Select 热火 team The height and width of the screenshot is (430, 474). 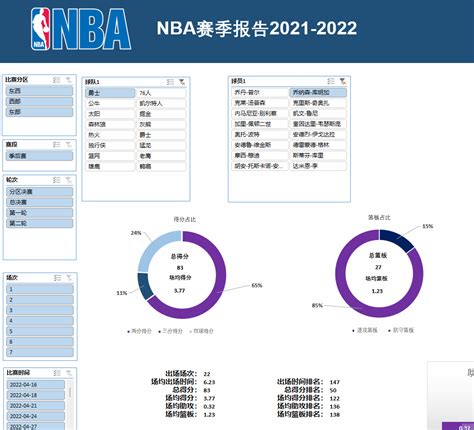pos(110,135)
